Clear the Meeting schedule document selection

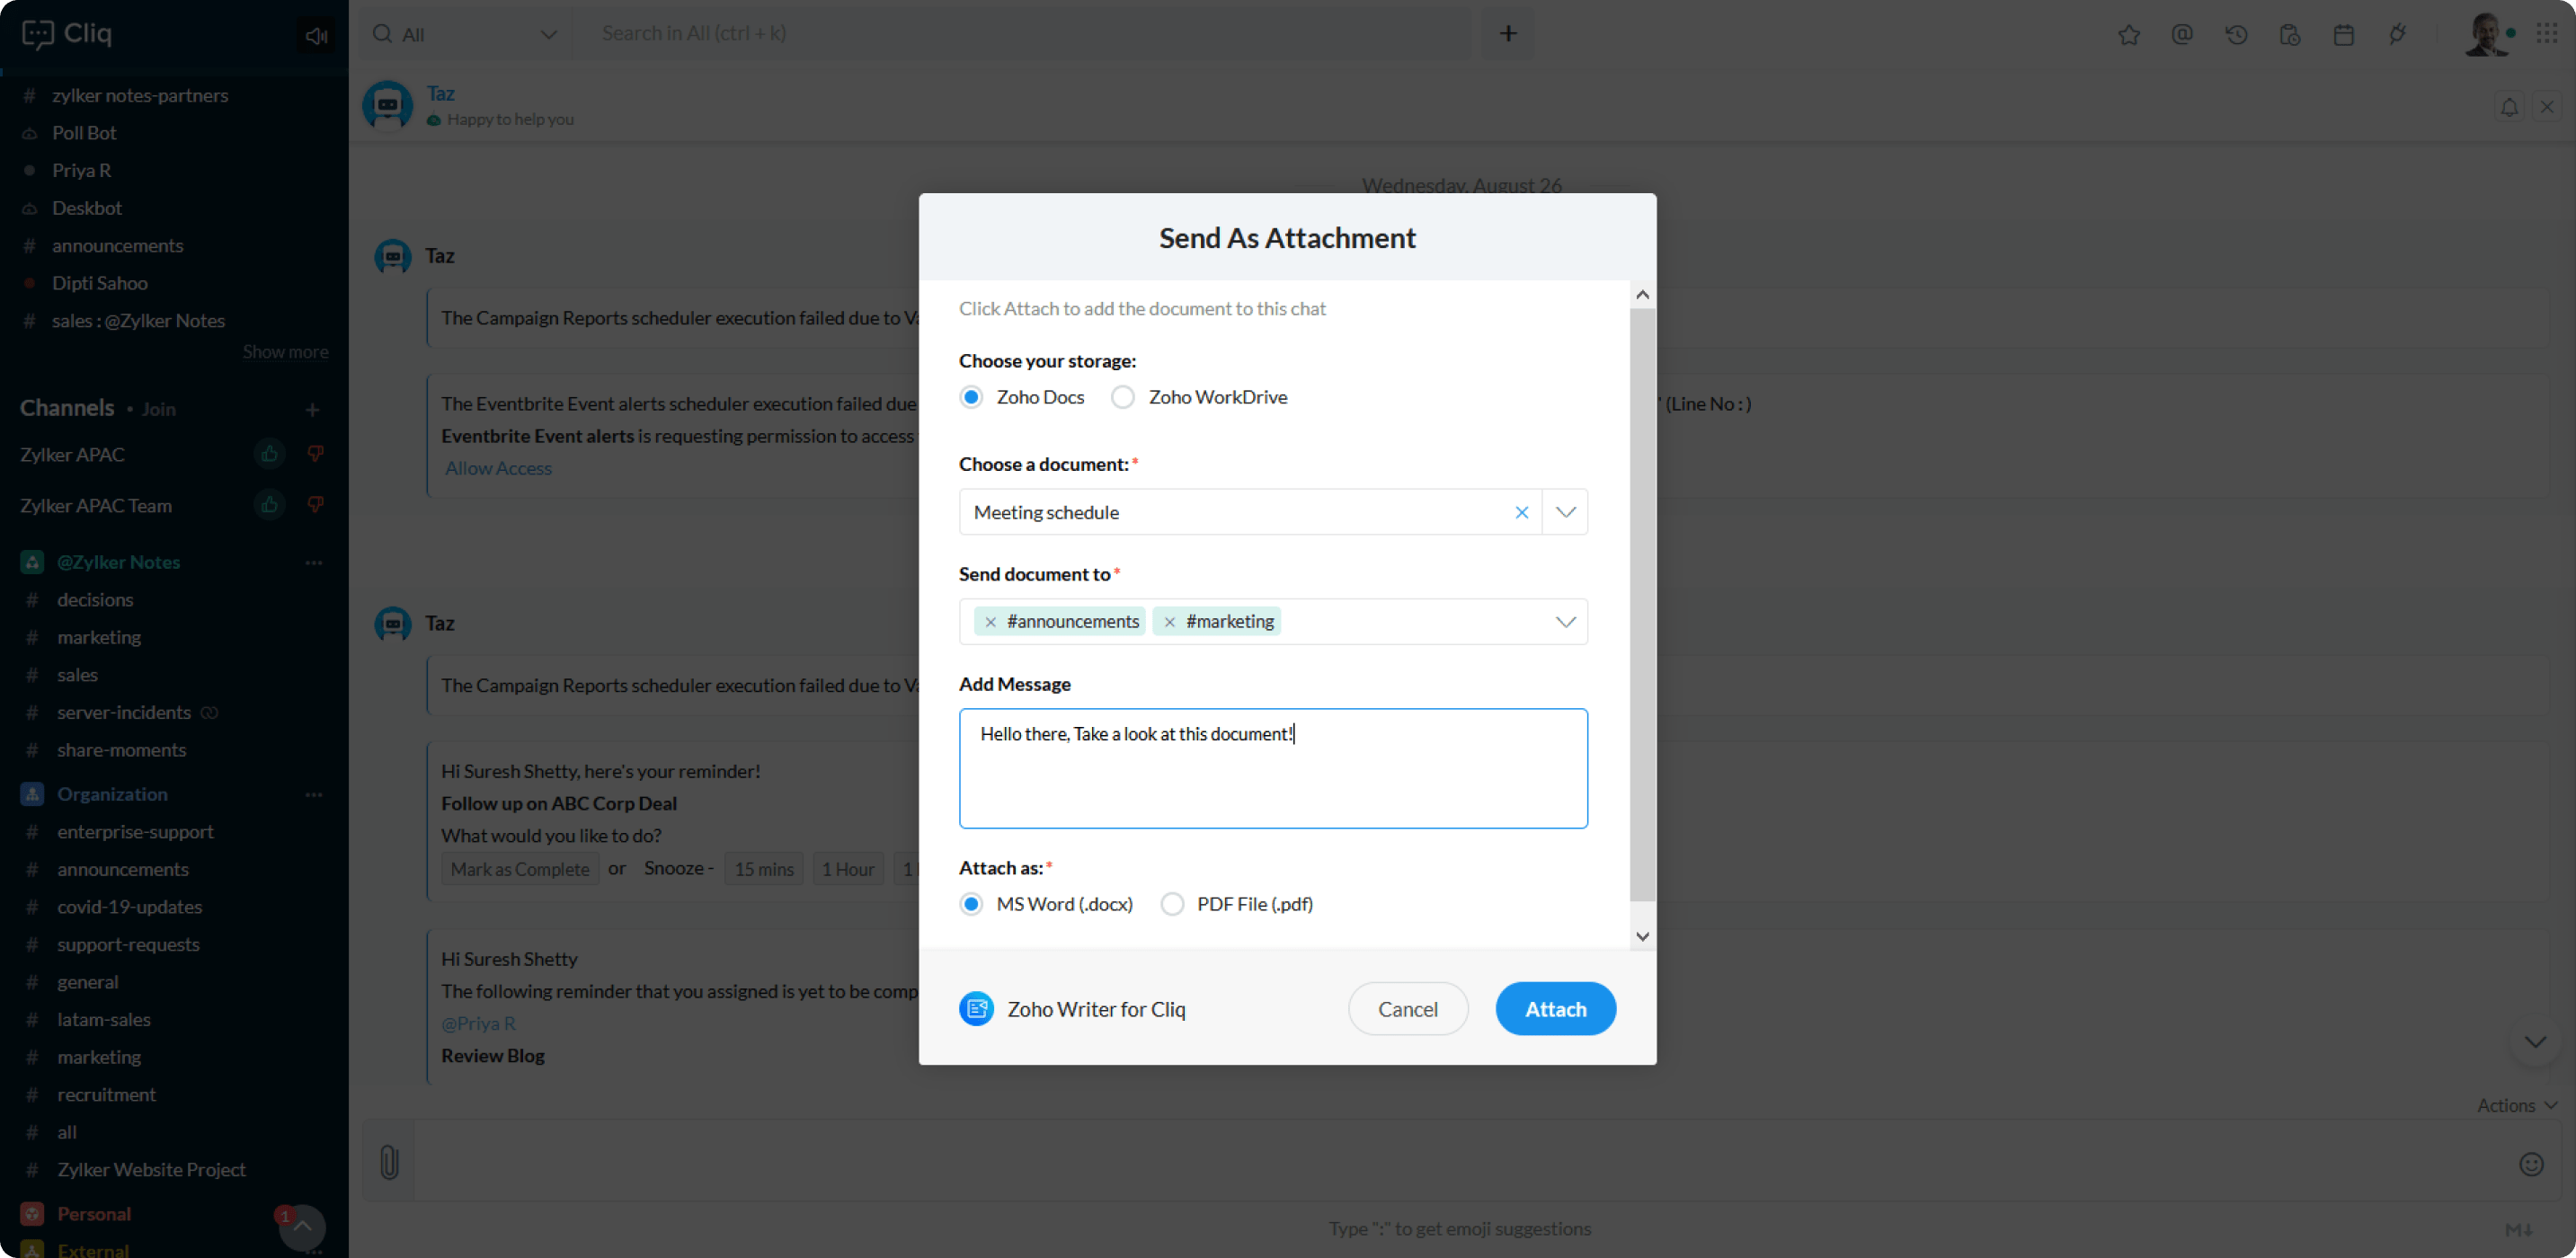pyautogui.click(x=1521, y=512)
